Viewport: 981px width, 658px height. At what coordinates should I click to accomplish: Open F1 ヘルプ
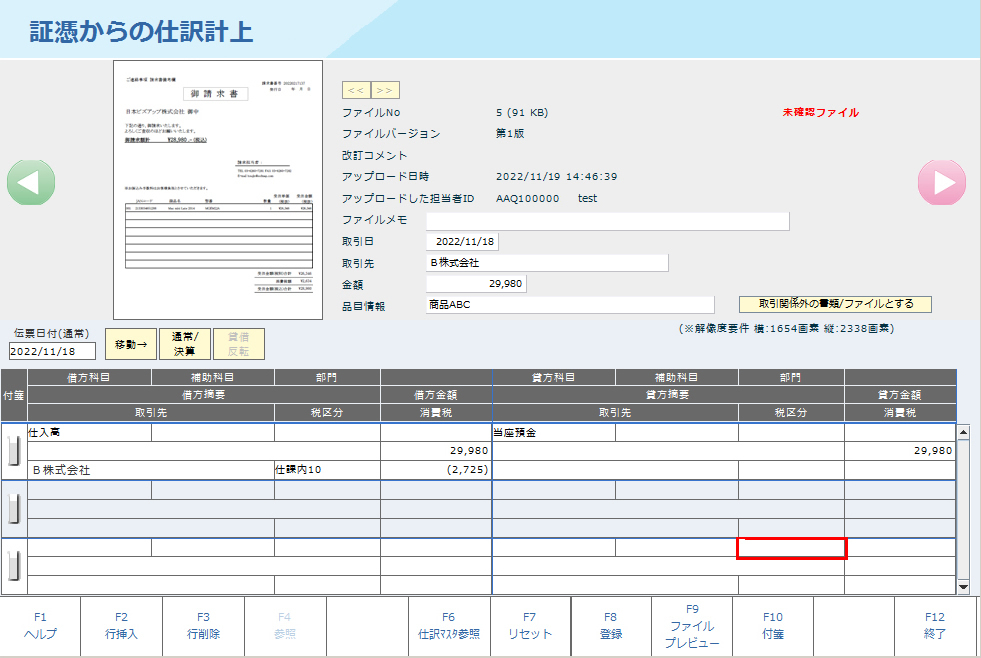click(x=40, y=625)
